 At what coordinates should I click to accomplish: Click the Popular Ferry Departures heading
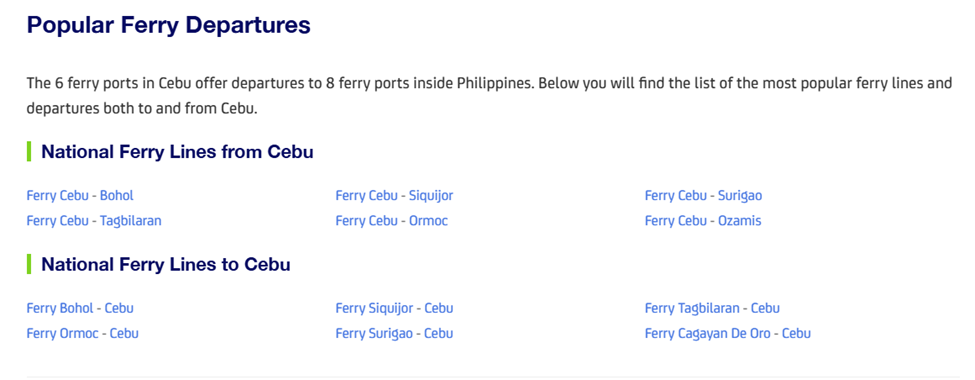169,26
